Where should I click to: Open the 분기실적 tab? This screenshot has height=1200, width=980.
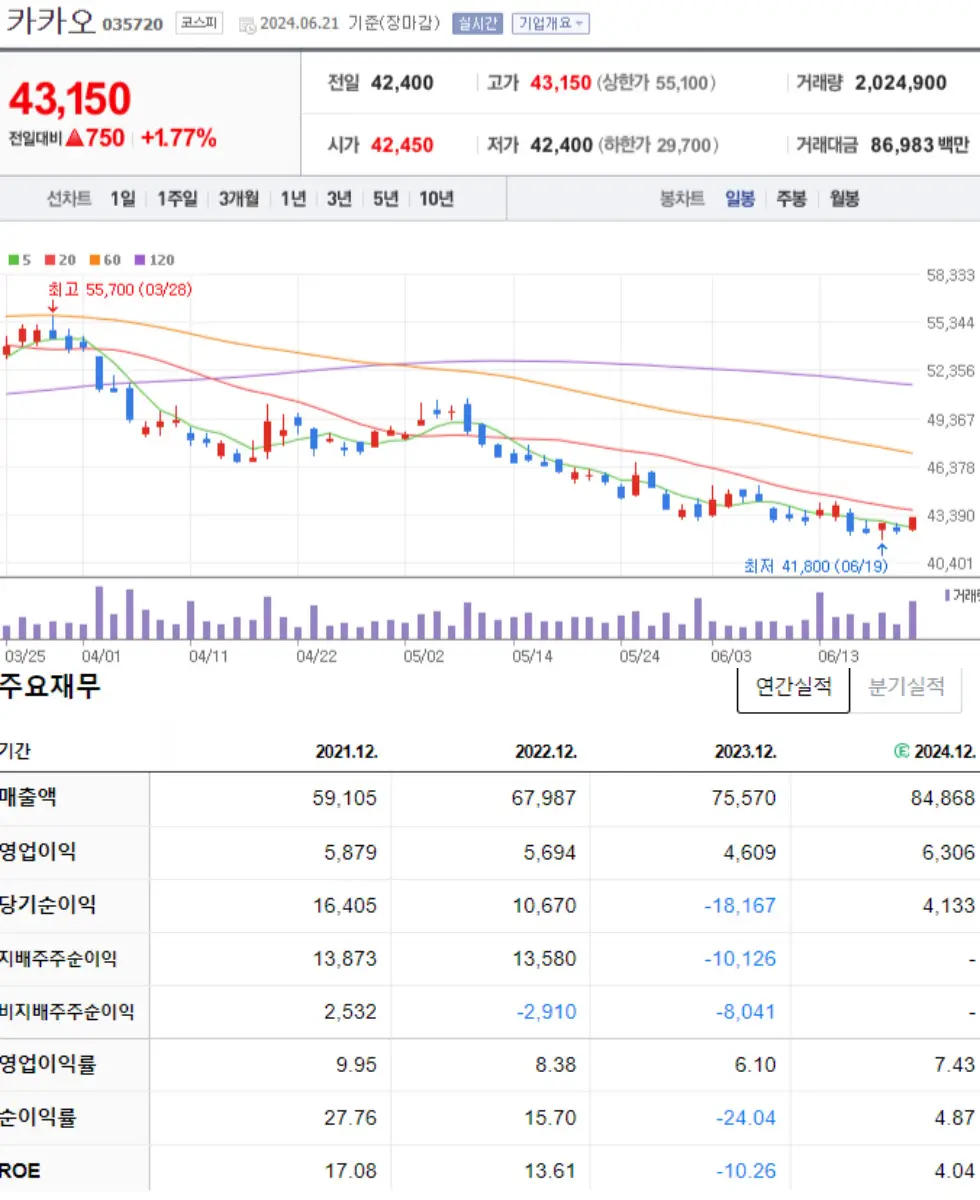(906, 687)
